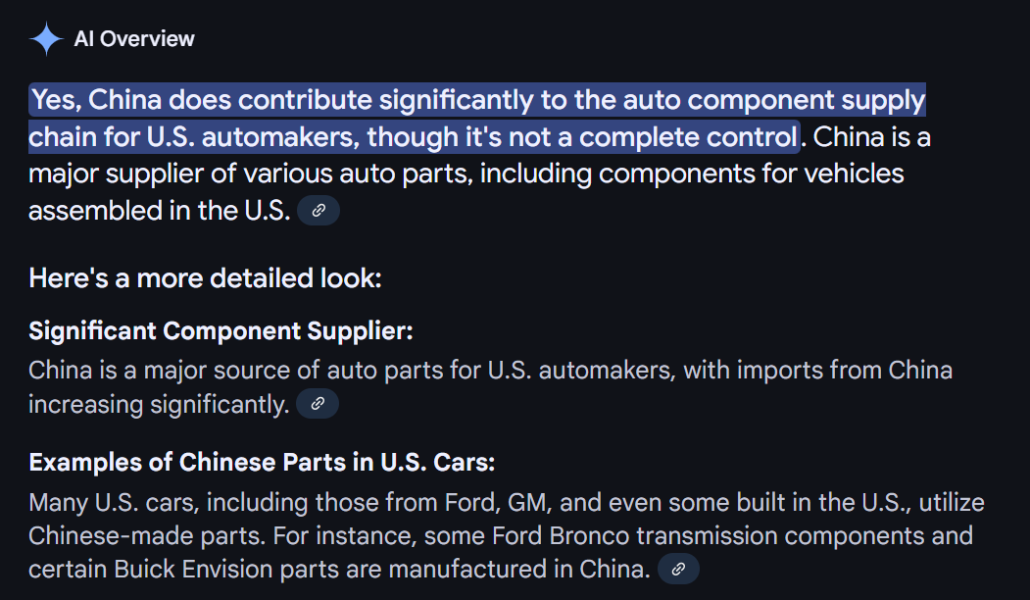Click 'Examples of Chinese Parts in U.S. Cars:' heading
Image resolution: width=1030 pixels, height=600 pixels.
[261, 463]
